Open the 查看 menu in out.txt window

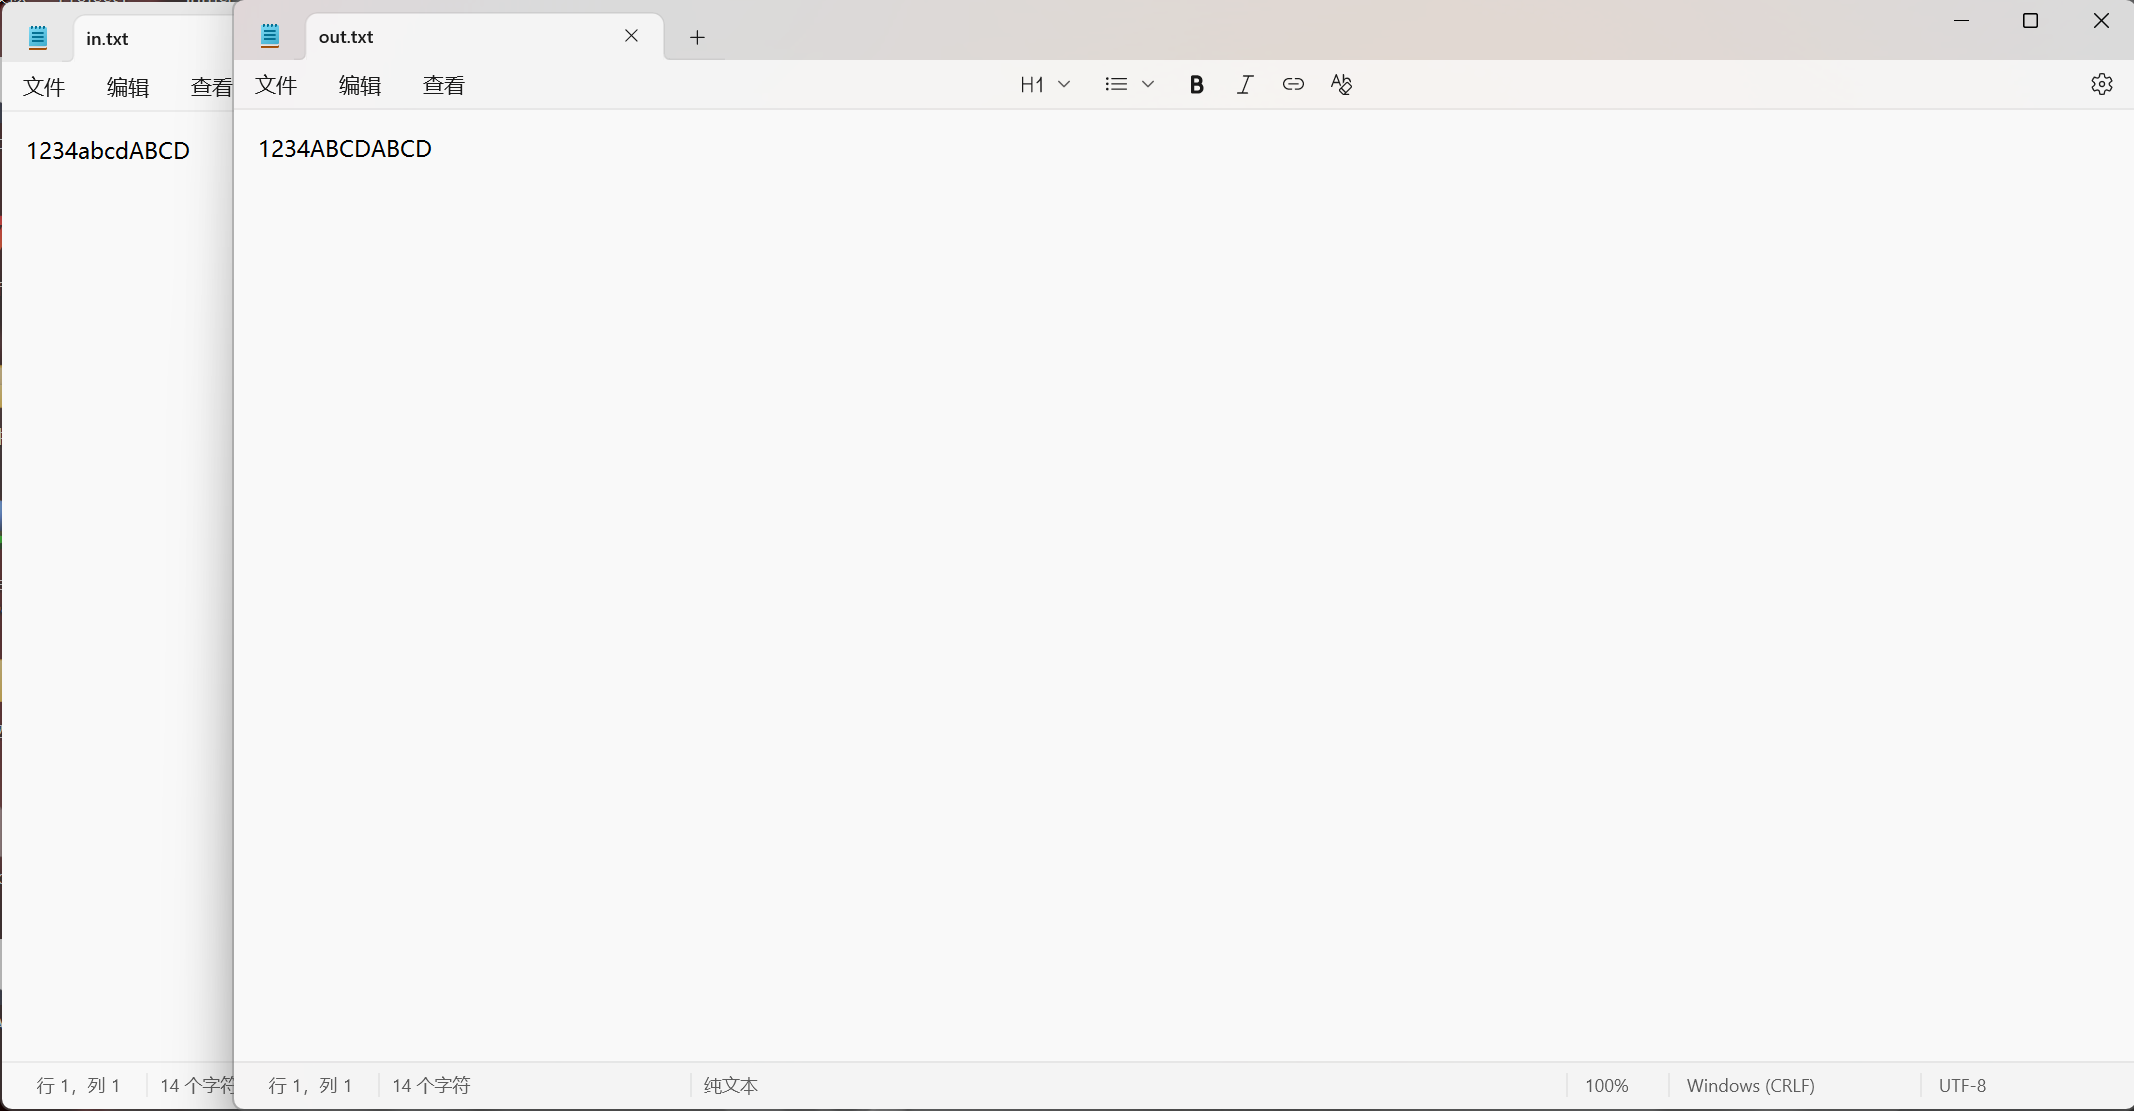(x=444, y=85)
